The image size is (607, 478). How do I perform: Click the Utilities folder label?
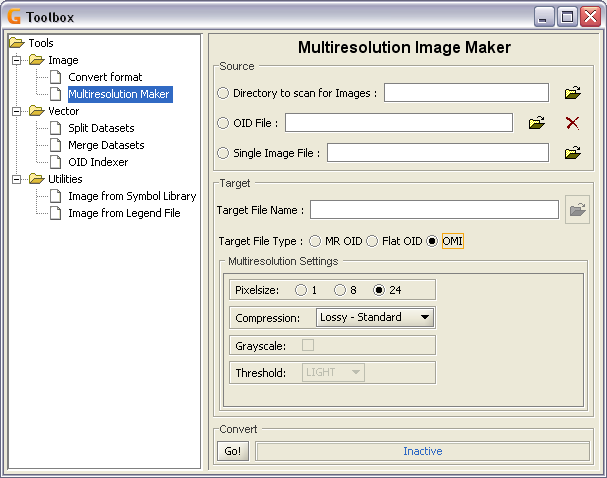[65, 179]
